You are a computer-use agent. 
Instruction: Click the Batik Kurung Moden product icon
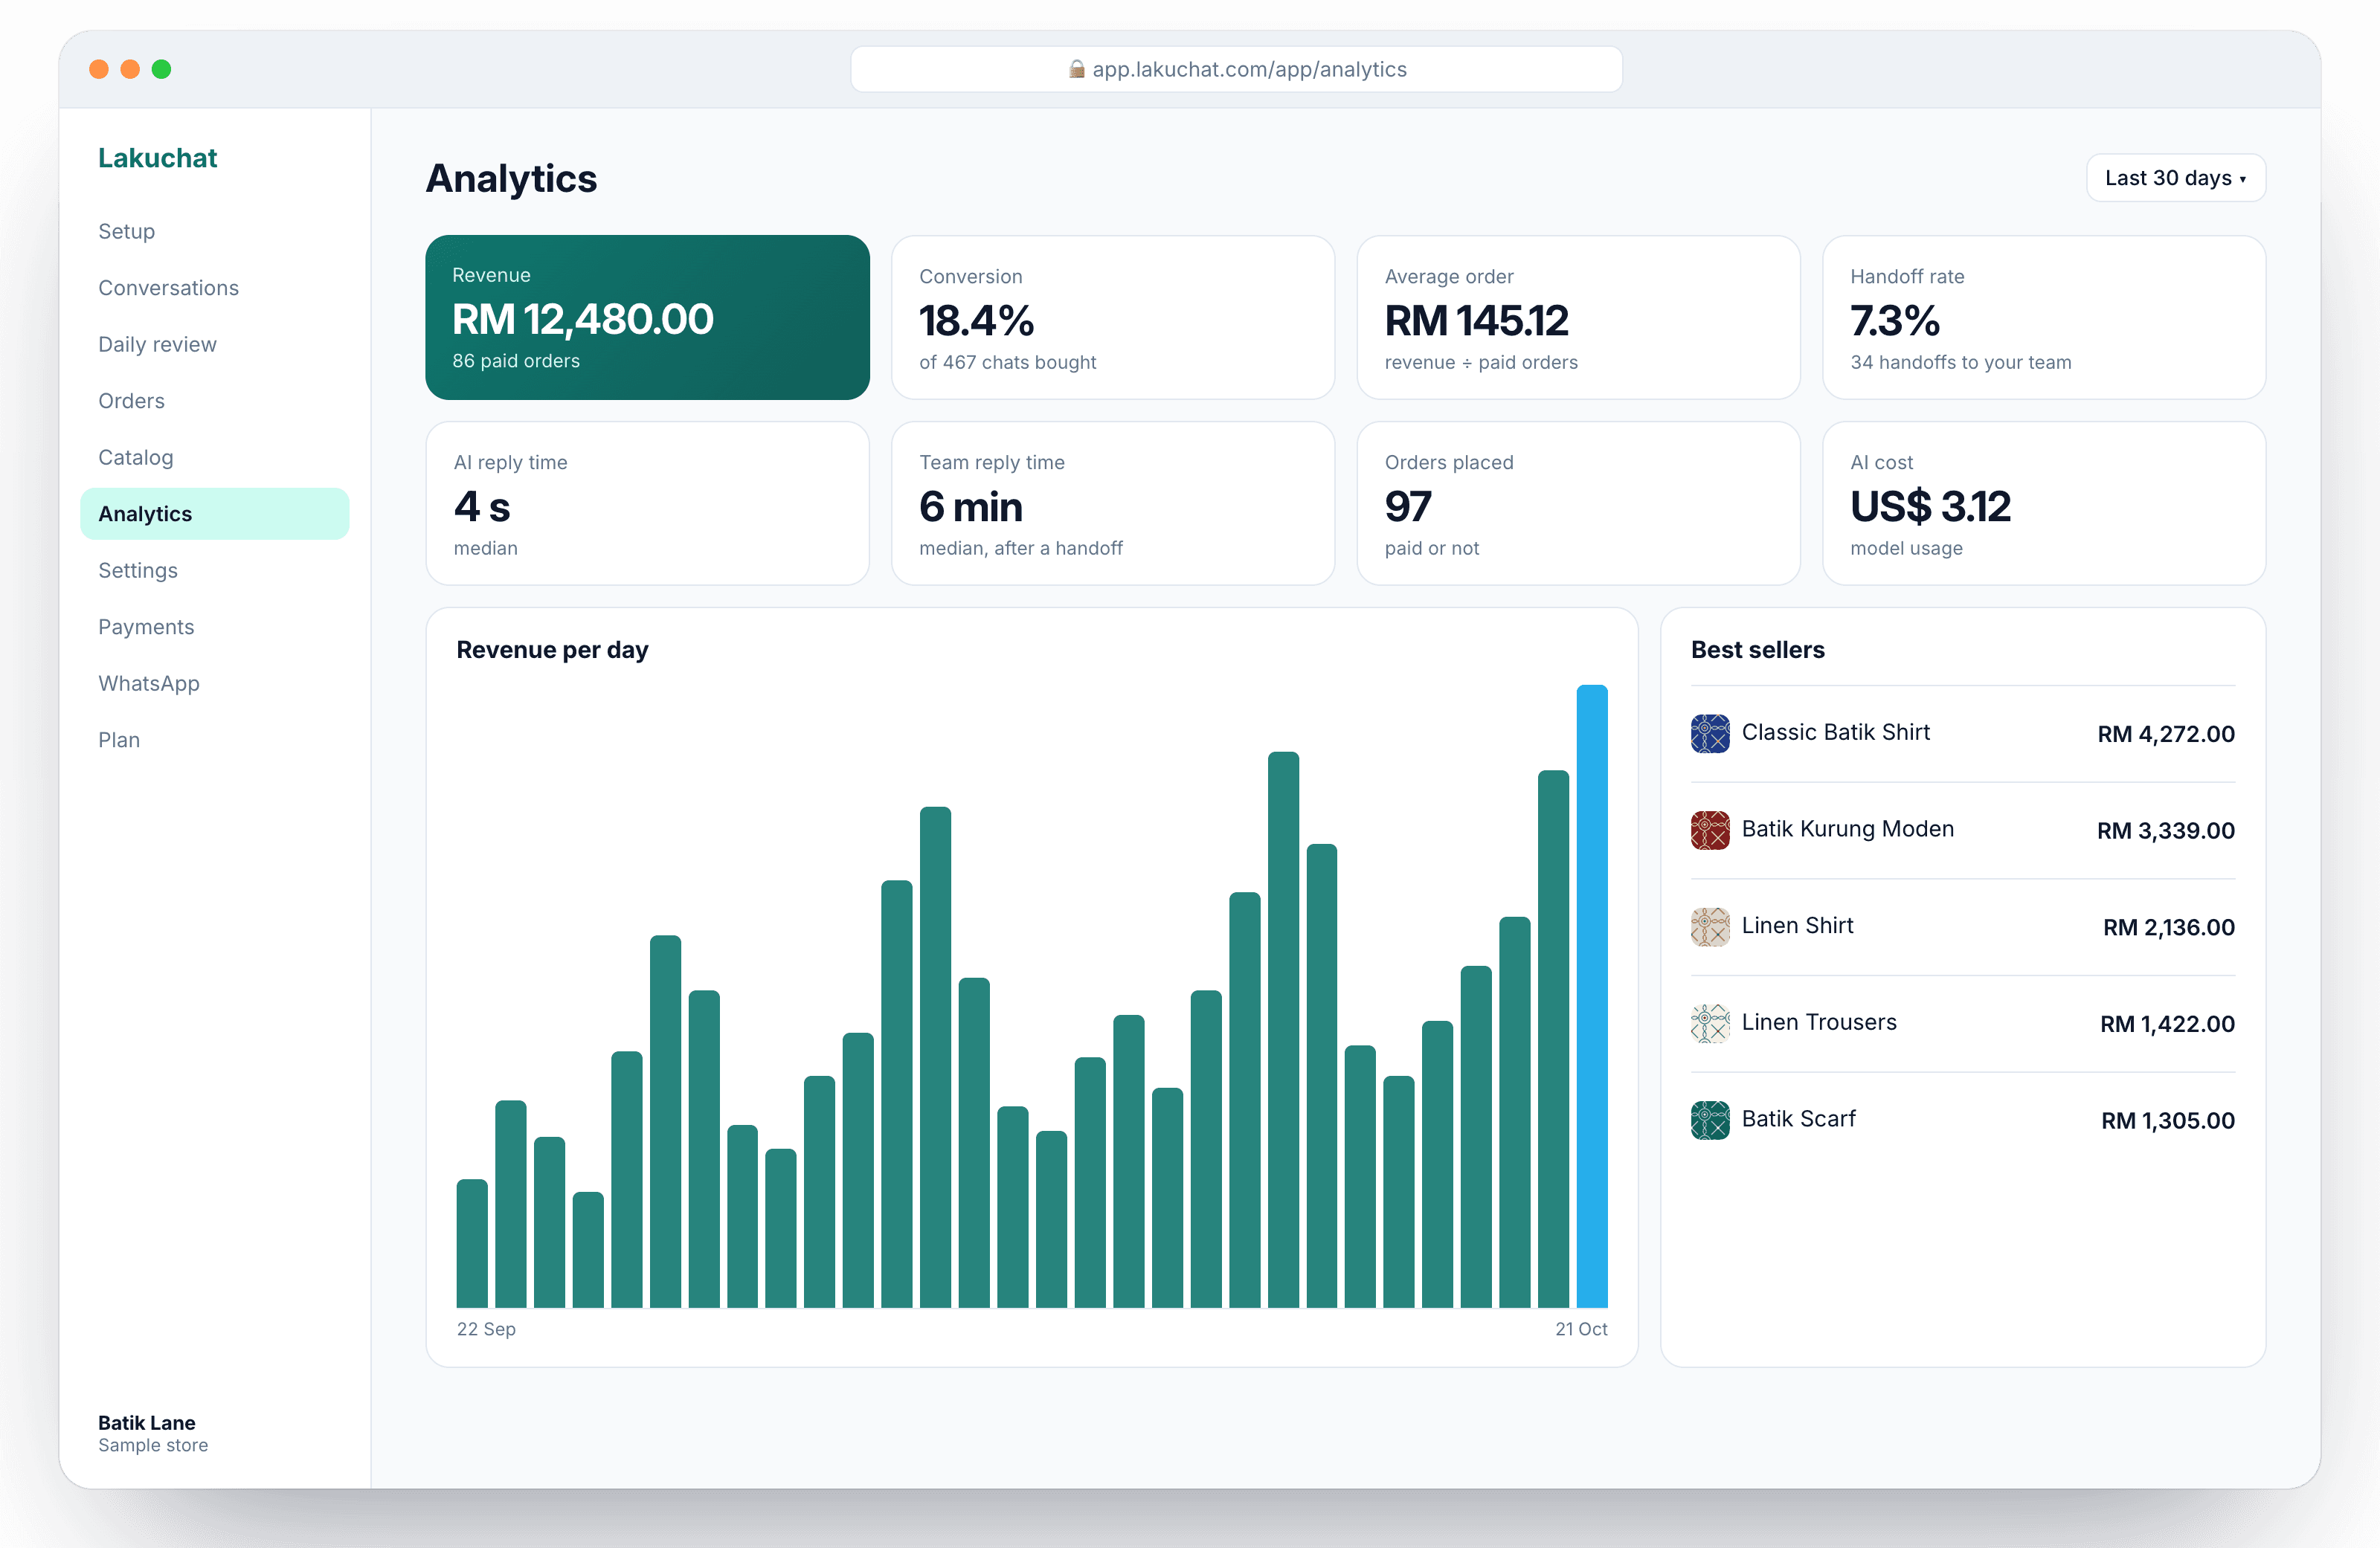point(1710,830)
